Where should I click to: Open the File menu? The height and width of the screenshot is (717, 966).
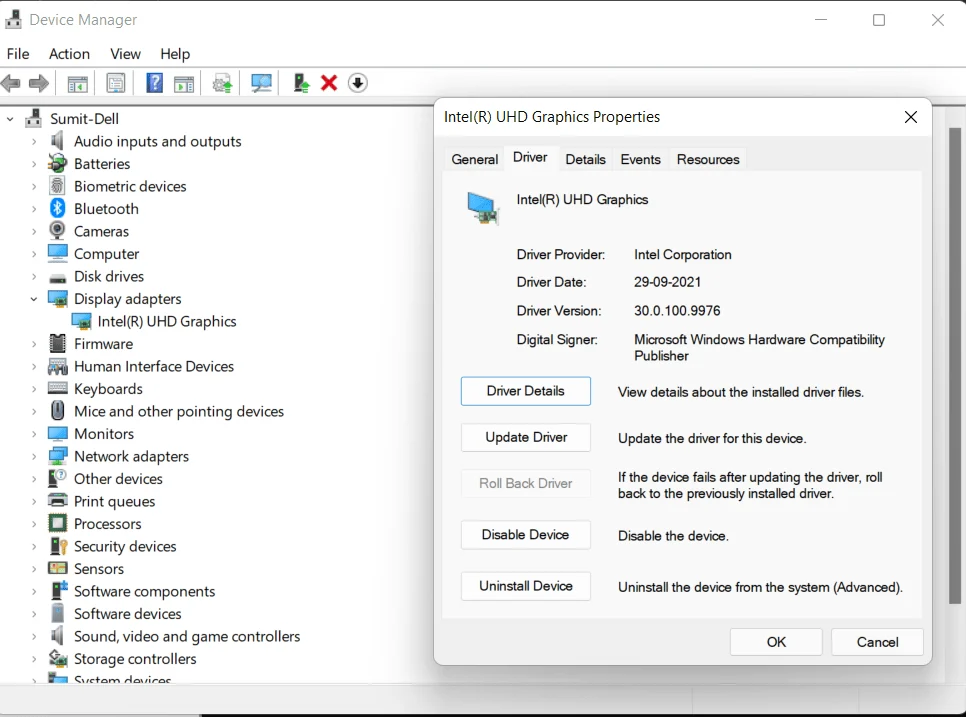(18, 54)
